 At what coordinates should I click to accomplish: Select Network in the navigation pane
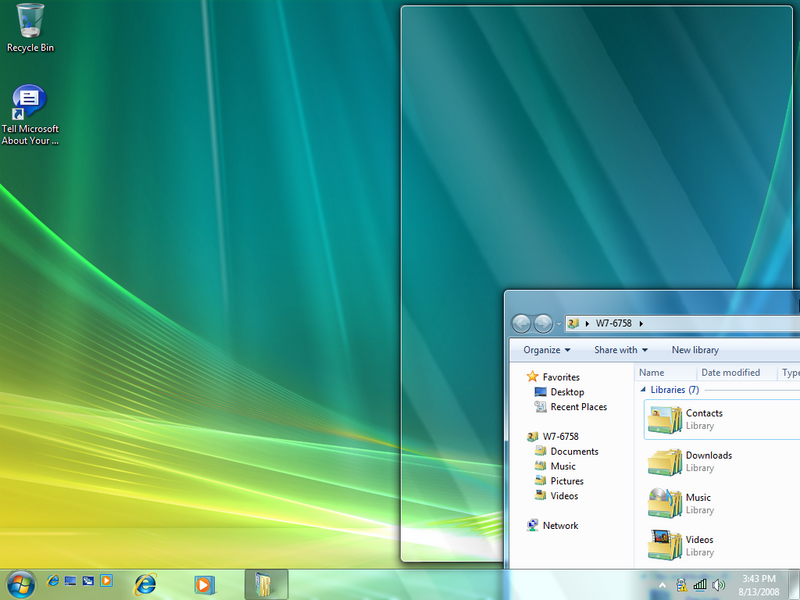pyautogui.click(x=560, y=525)
